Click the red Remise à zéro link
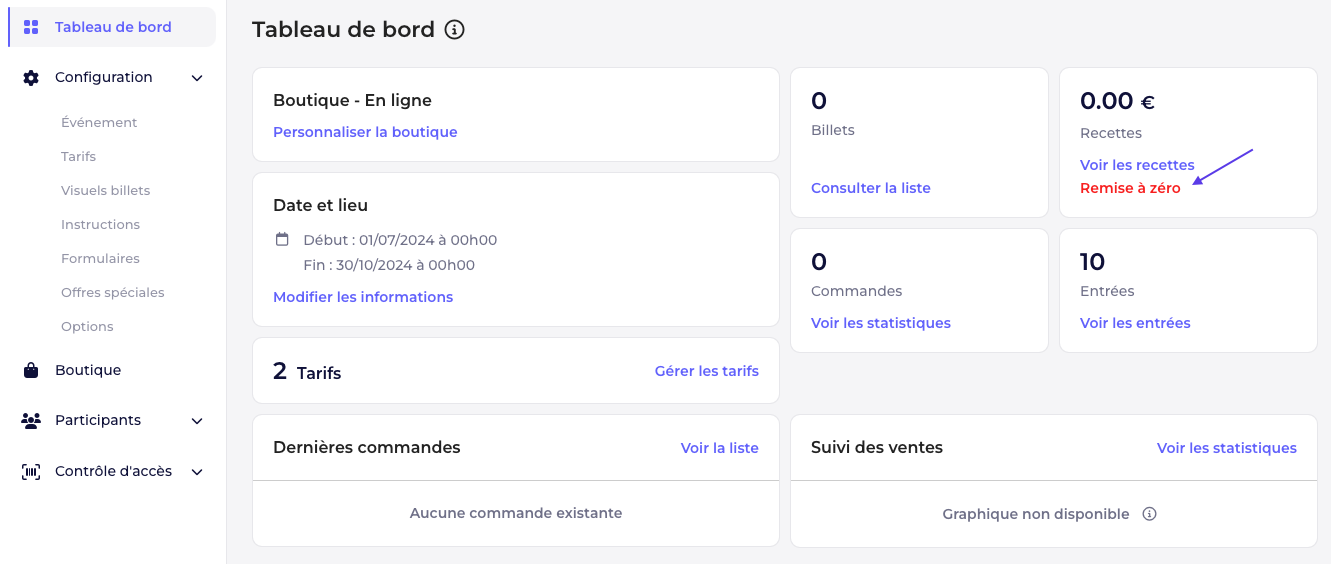This screenshot has height=564, width=1331. point(1130,188)
